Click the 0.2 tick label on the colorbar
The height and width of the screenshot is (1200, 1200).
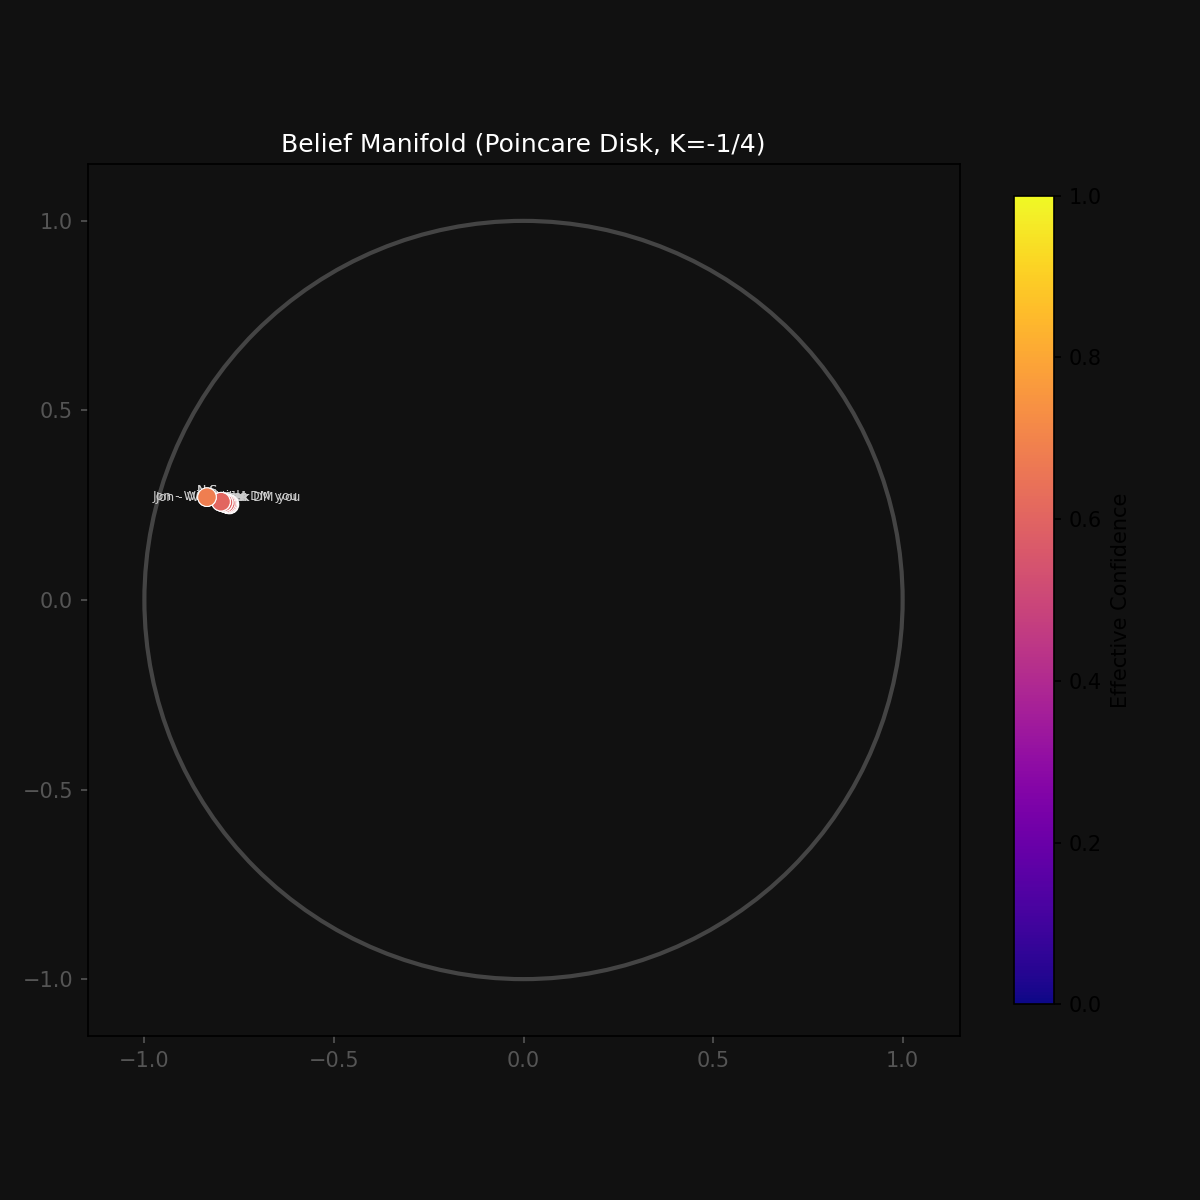click(1084, 843)
